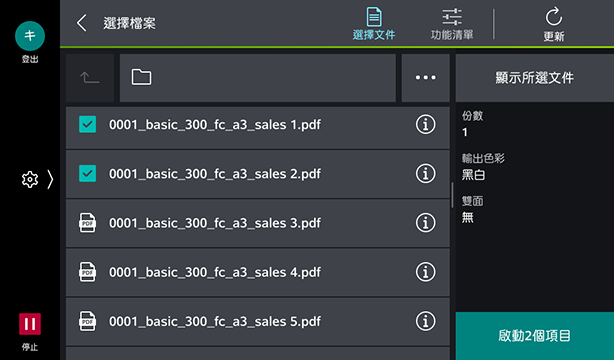Go back using the left arrow
The image size is (614, 360).
[x=81, y=23]
